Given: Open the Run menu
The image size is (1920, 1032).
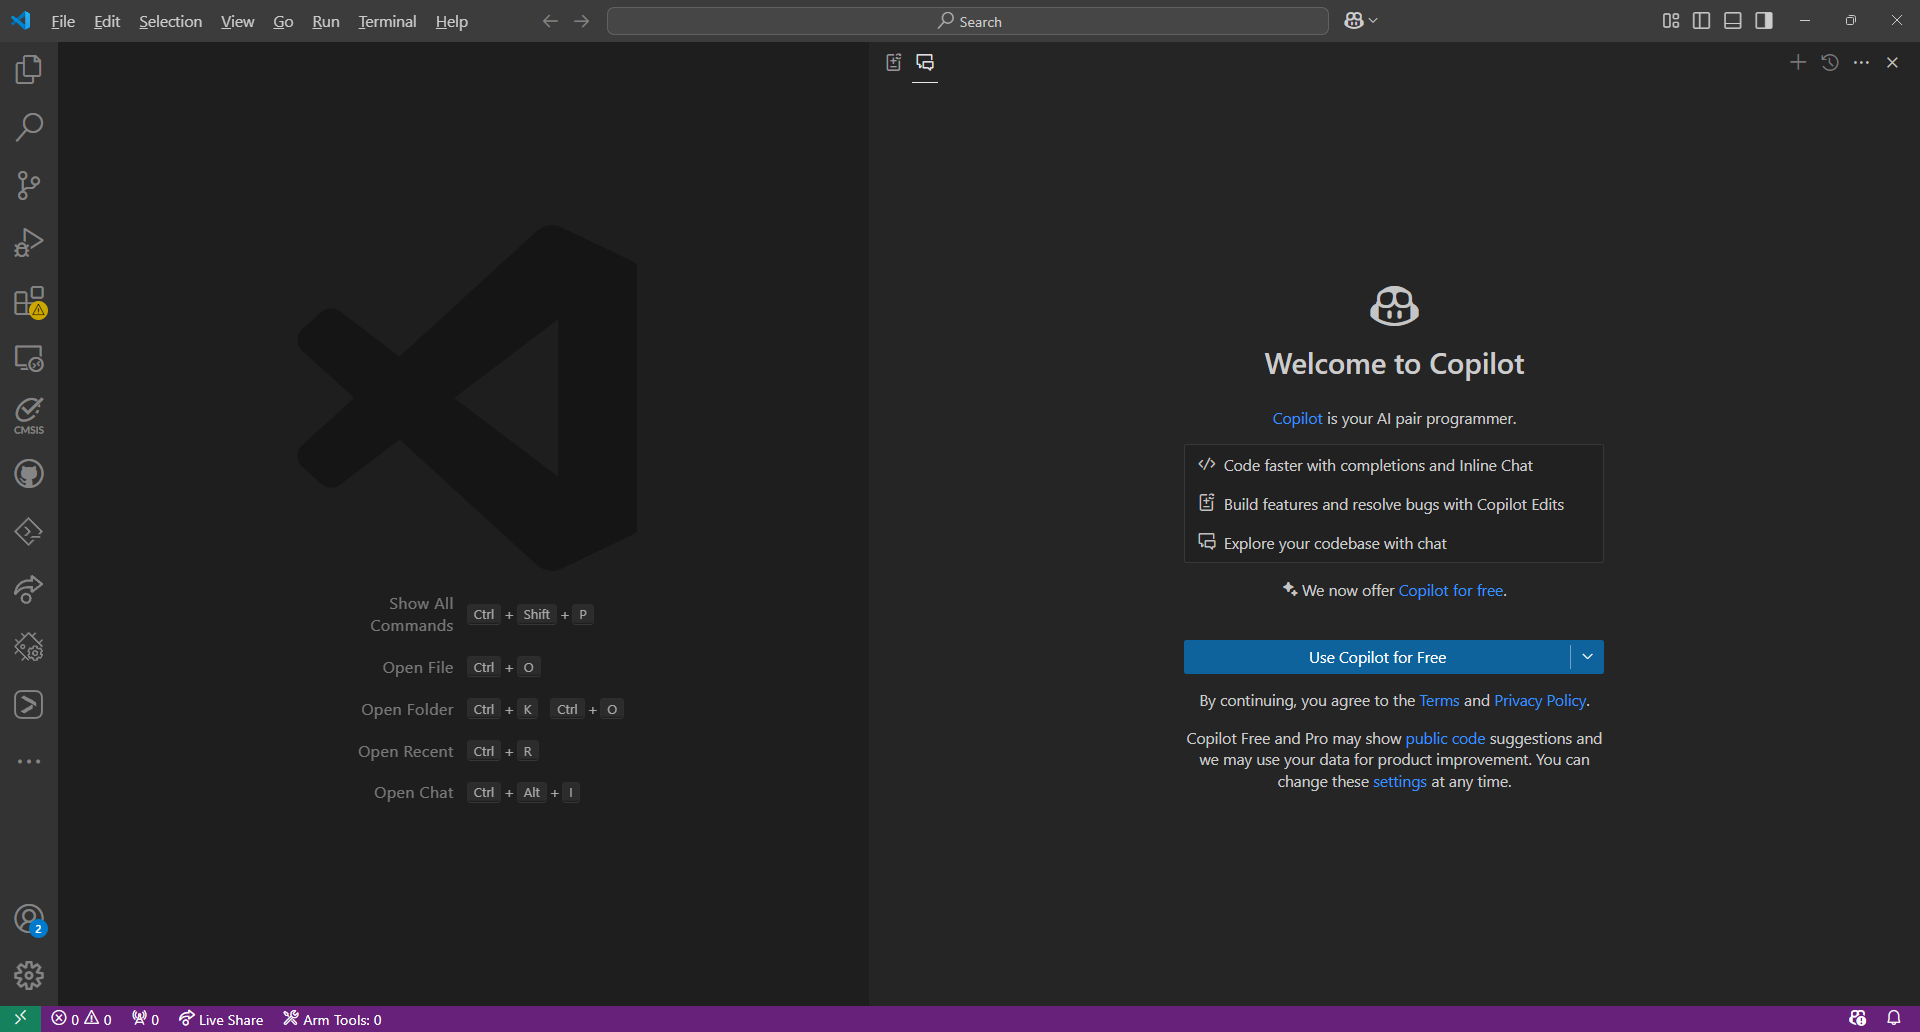Looking at the screenshot, I should [x=326, y=21].
